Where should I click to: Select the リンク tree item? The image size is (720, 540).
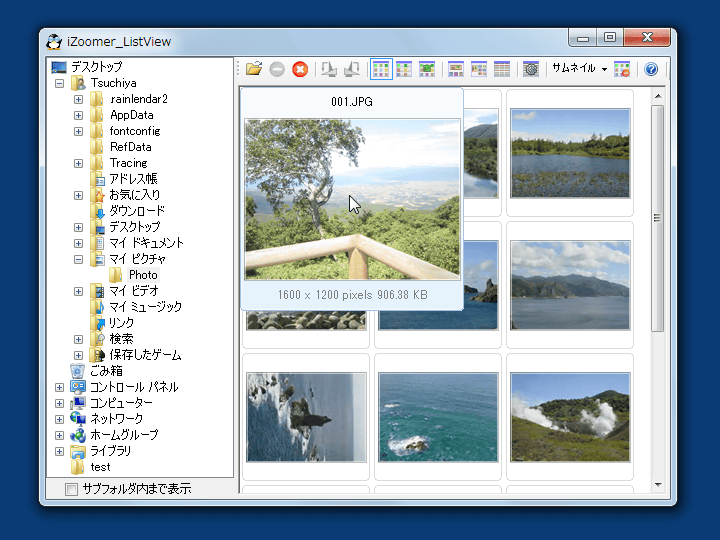(121, 323)
